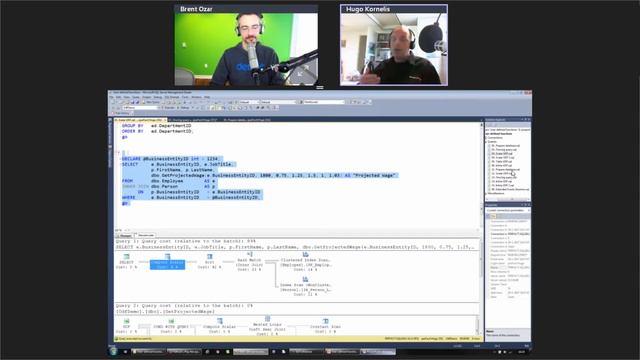Open the Extended Events sql file in Solution Explorer
Image resolution: width=640 pixels, height=360 pixels.
tap(510, 189)
